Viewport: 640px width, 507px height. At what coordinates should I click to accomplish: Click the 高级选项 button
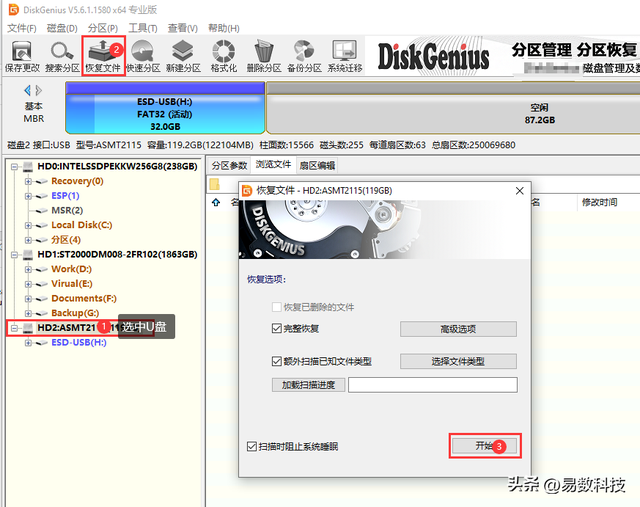[458, 329]
